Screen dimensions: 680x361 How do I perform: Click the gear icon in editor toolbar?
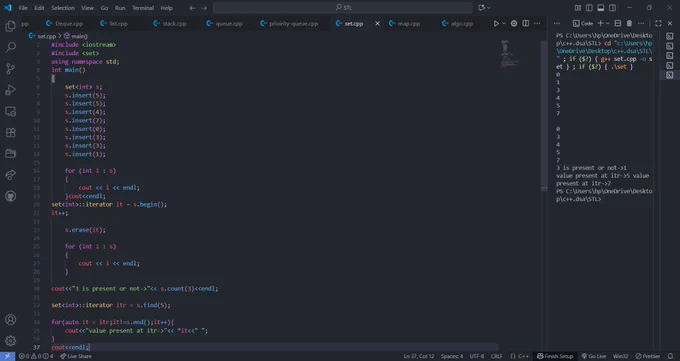point(514,23)
